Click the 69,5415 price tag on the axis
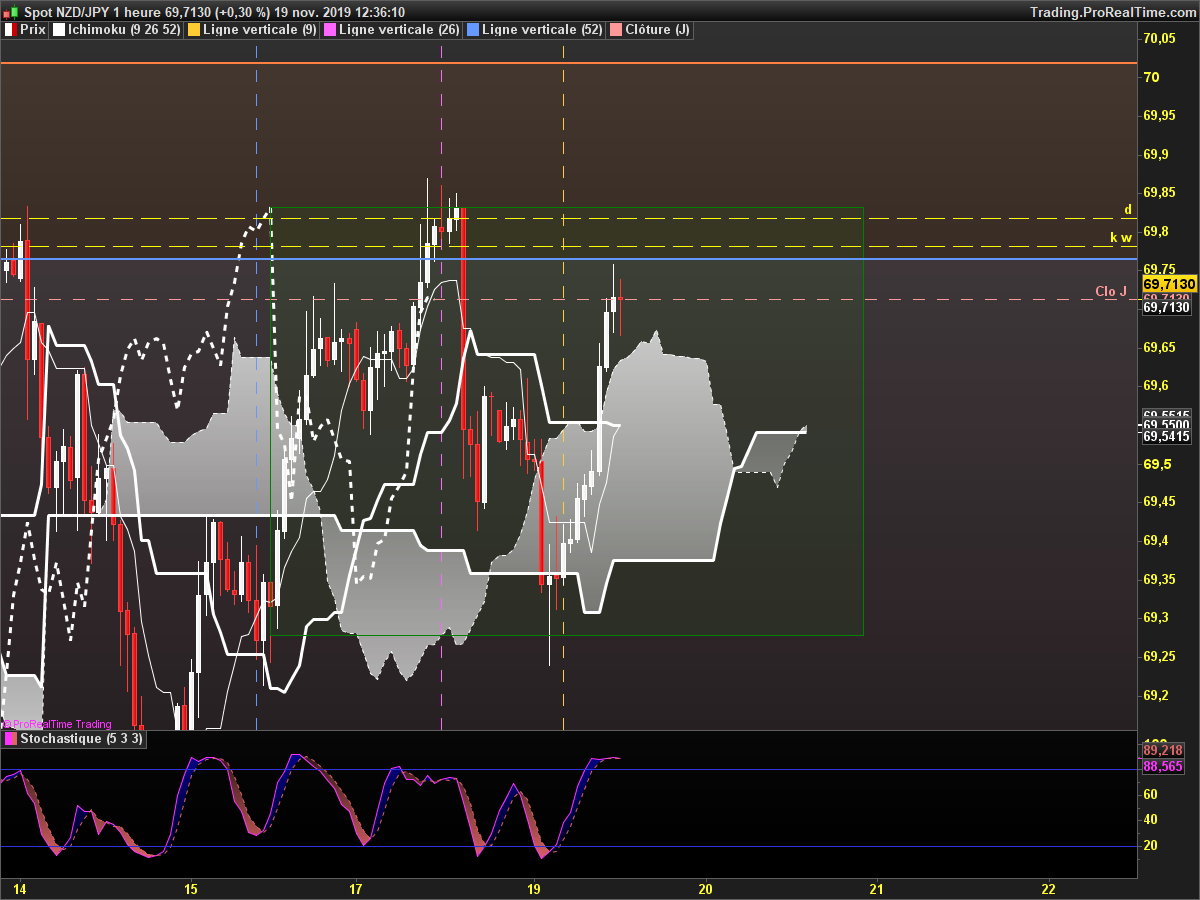Image resolution: width=1200 pixels, height=900 pixels. [1169, 436]
